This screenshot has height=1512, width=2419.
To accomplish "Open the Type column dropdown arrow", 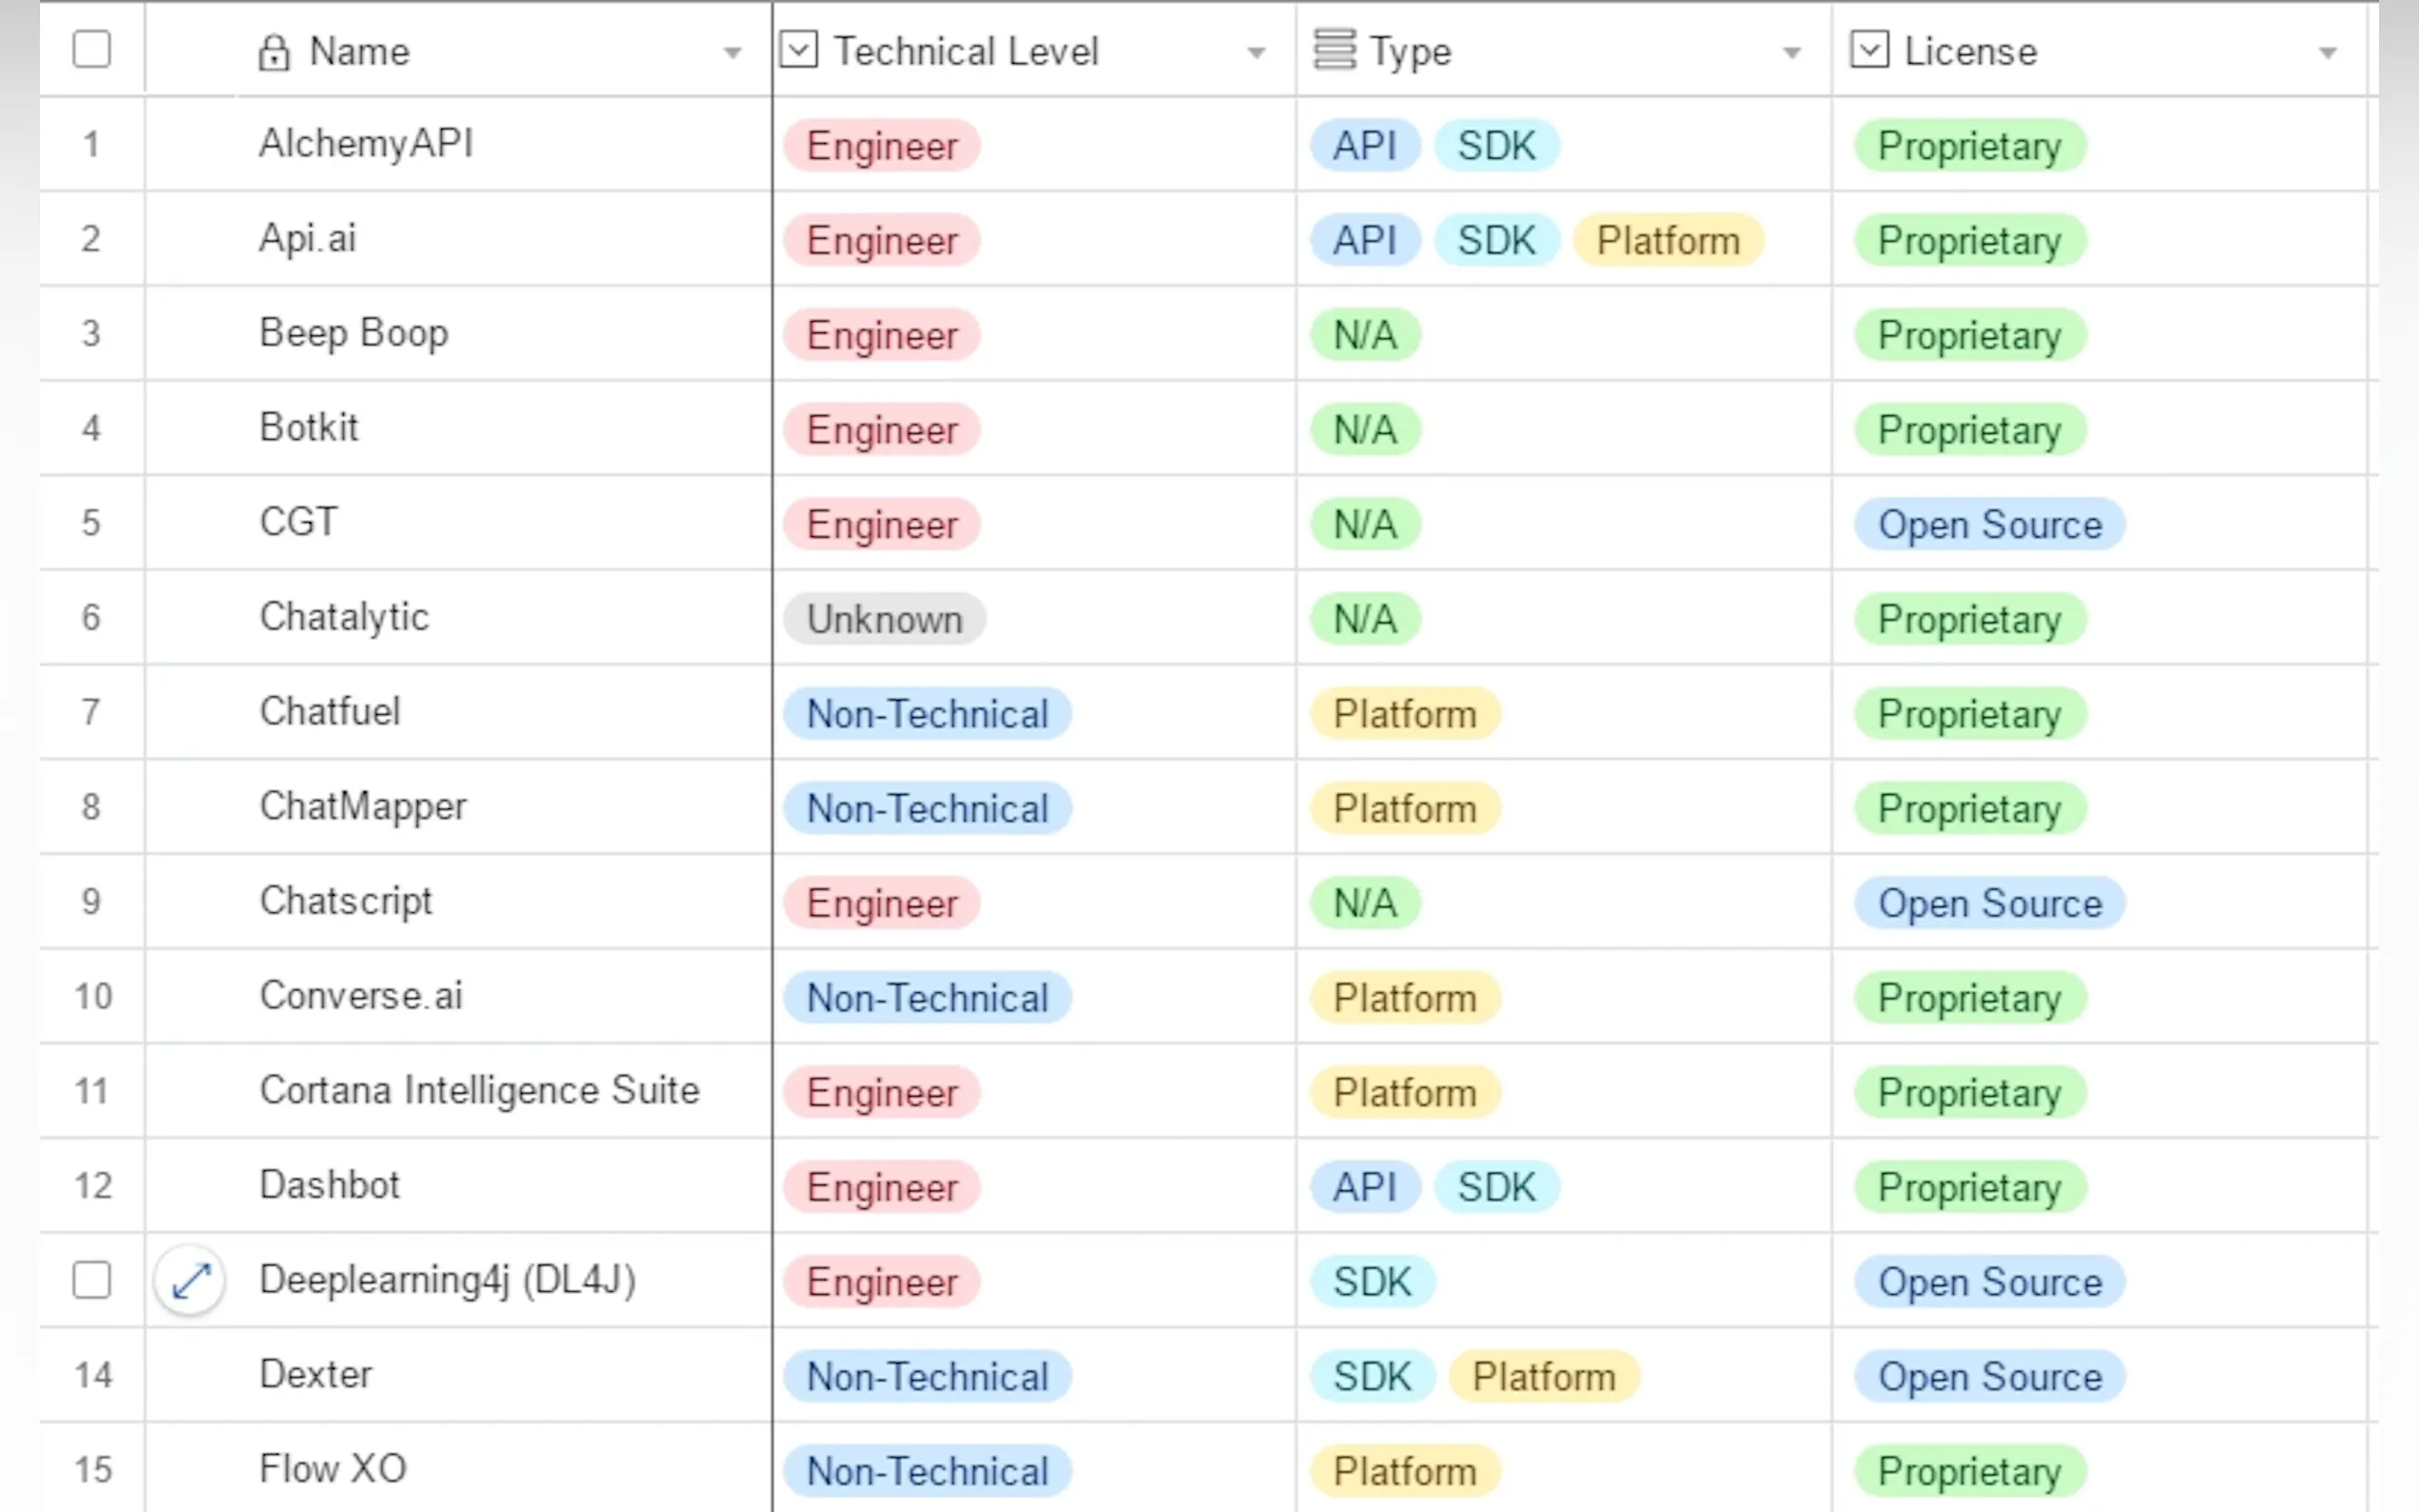I will point(1791,53).
